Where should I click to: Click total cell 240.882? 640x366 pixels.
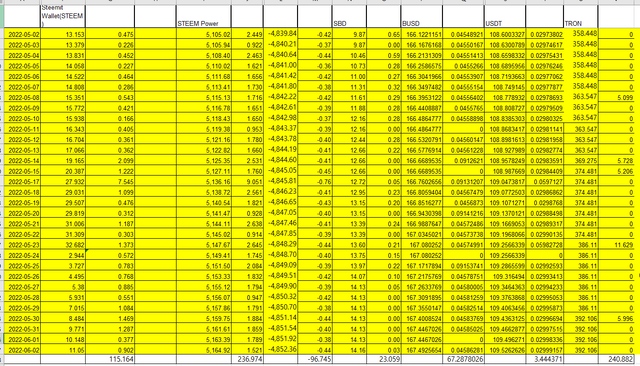617,359
